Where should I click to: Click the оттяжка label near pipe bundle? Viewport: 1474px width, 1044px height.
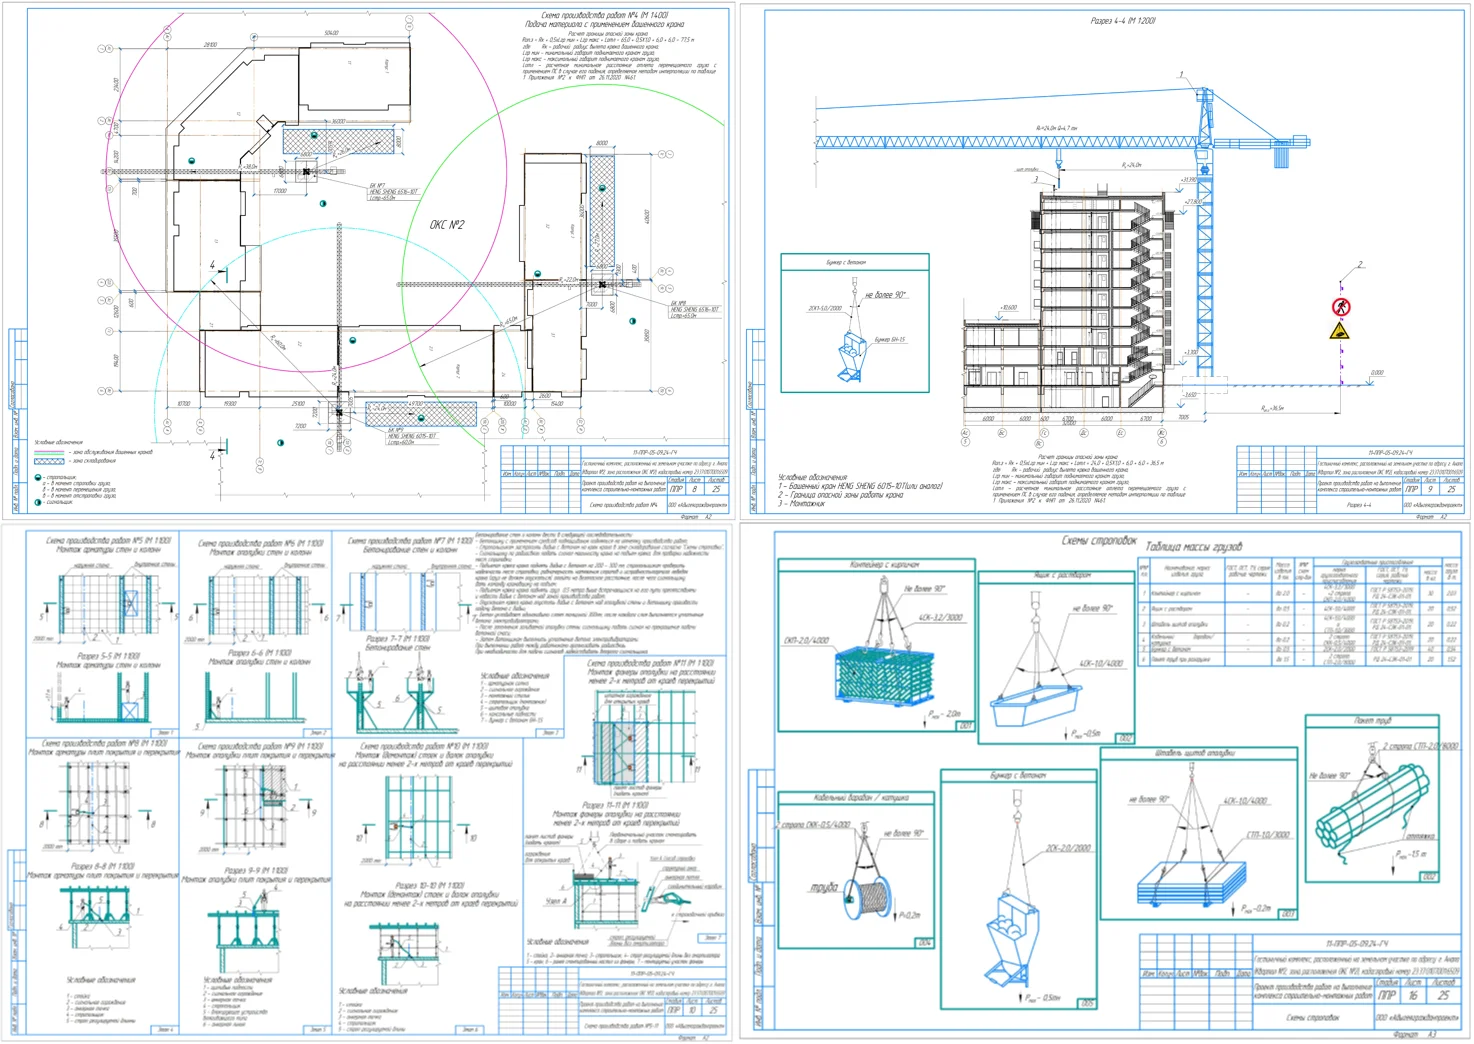(1420, 836)
